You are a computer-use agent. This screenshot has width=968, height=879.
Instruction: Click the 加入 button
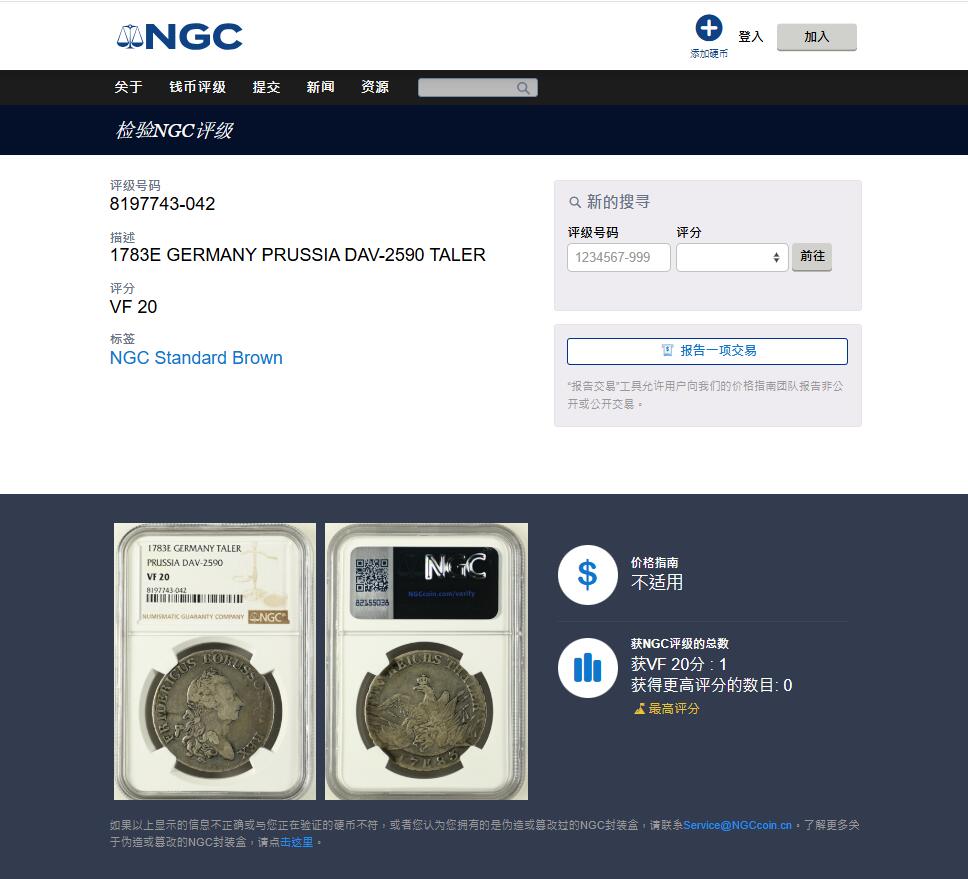pos(816,37)
